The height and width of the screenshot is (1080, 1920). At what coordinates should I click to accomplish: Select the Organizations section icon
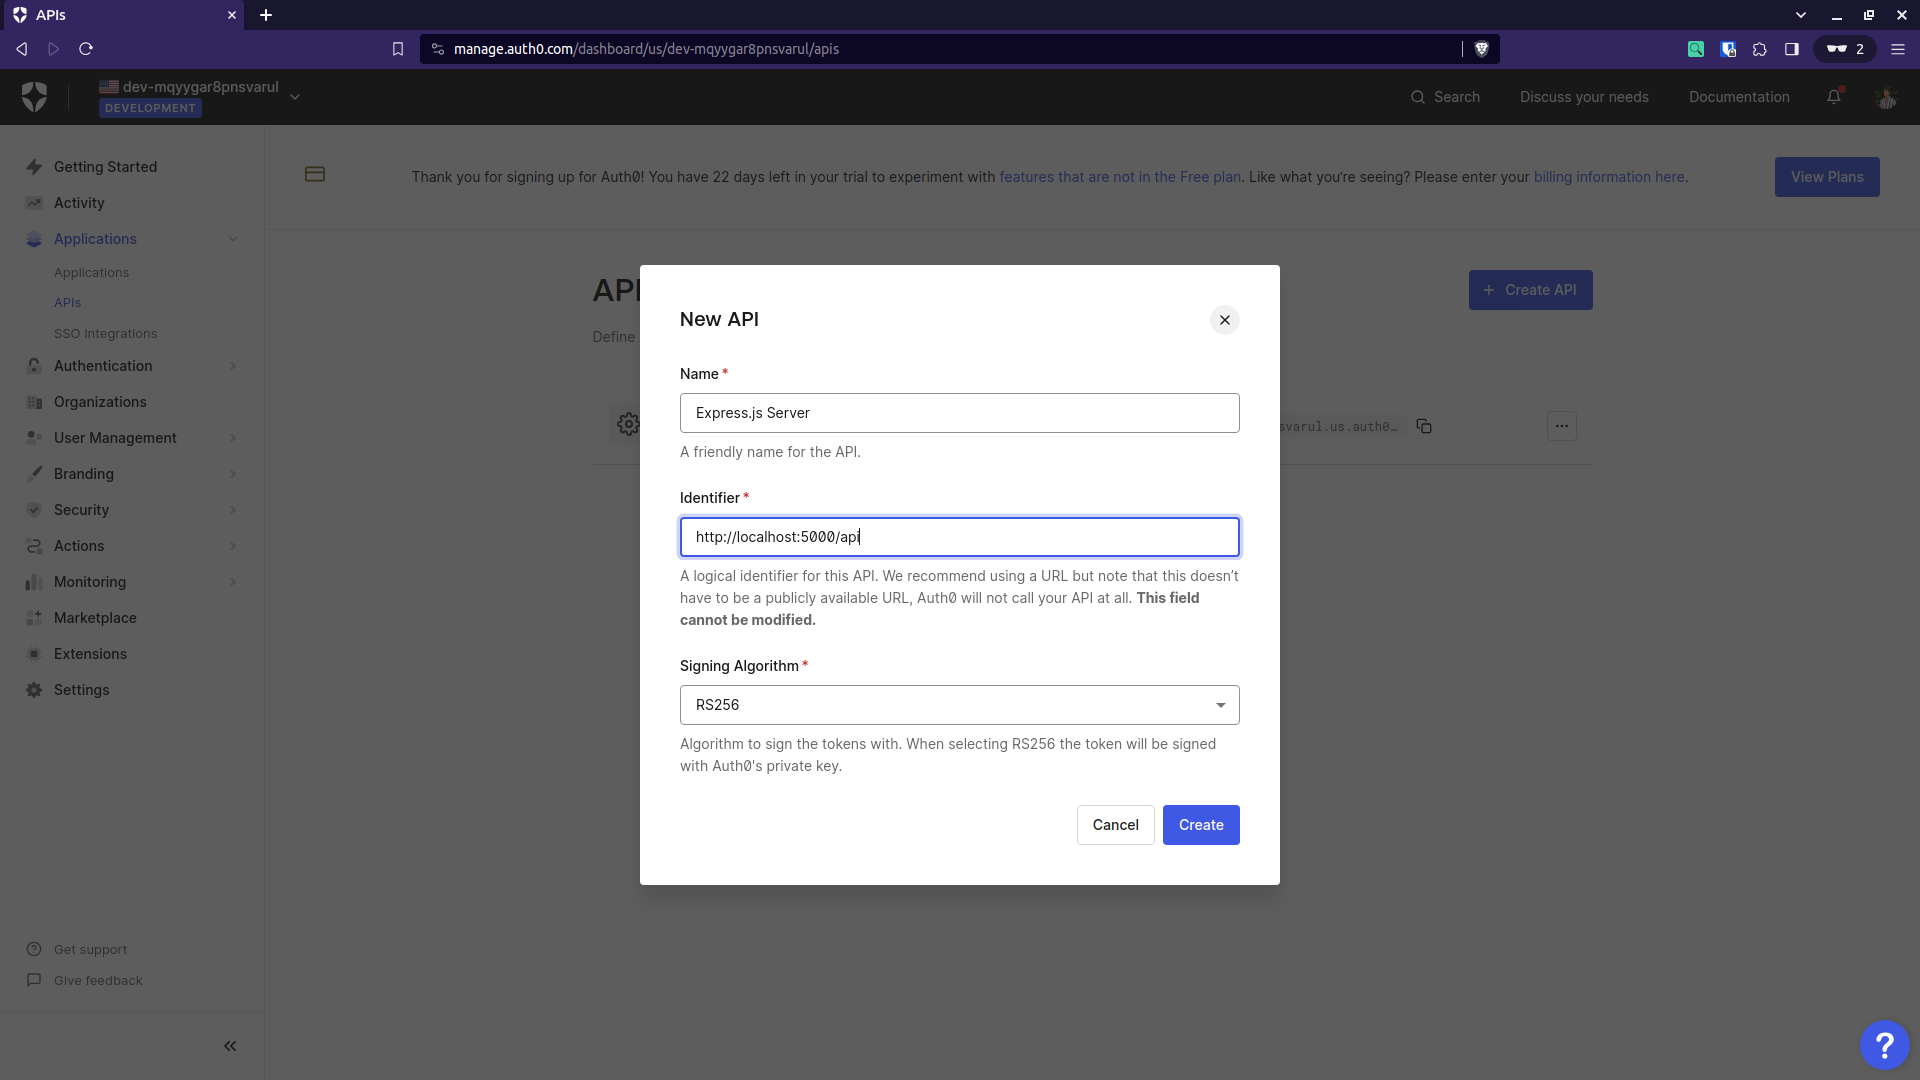33,402
